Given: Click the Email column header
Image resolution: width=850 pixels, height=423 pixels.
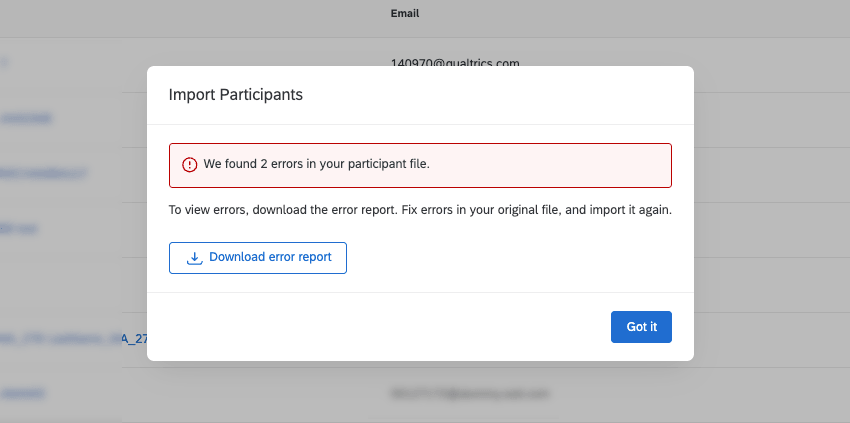Looking at the screenshot, I should [x=405, y=14].
